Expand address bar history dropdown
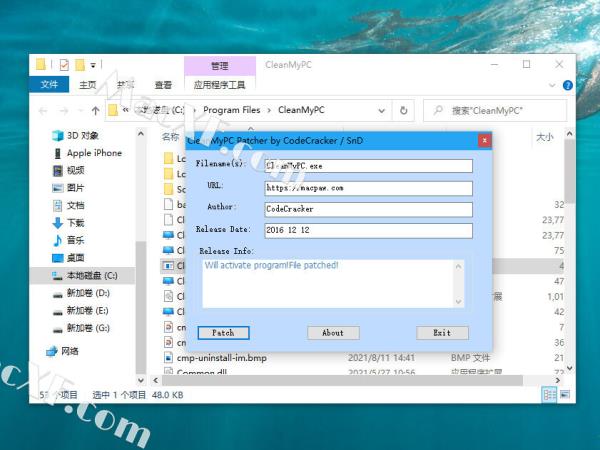The height and width of the screenshot is (450, 600). (382, 111)
